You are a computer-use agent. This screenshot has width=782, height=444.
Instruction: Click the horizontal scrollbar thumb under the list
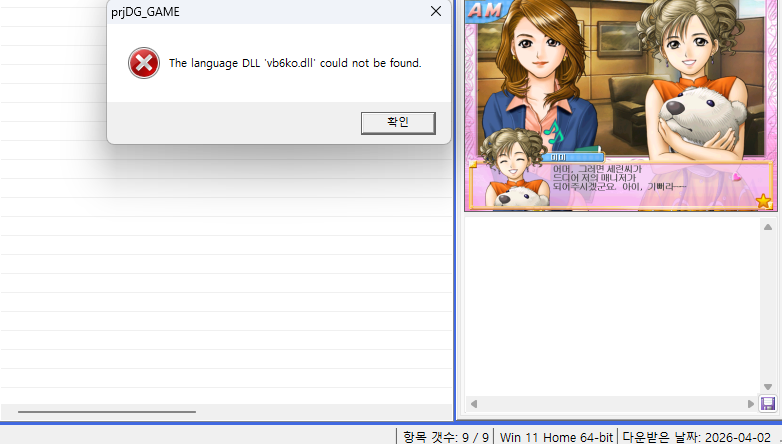pos(107,412)
